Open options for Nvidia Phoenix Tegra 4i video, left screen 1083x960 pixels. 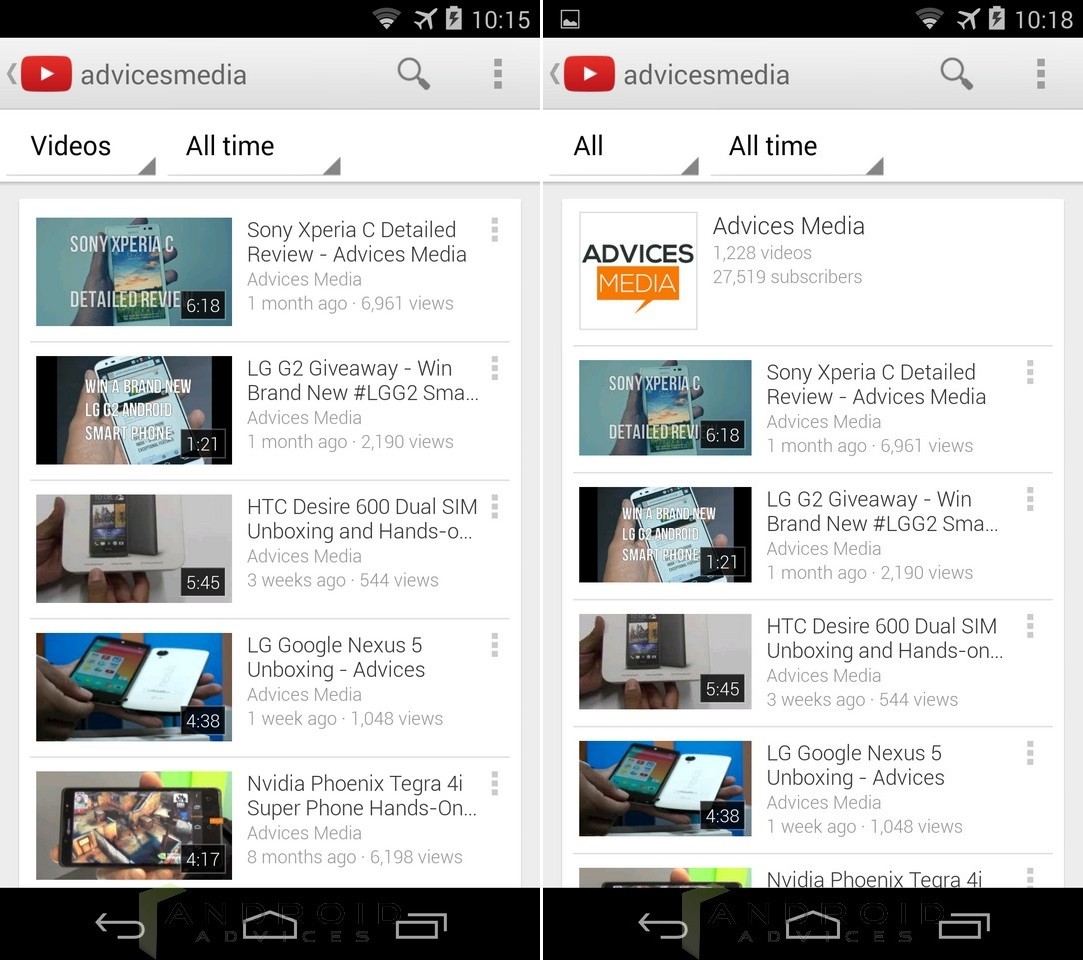coord(495,783)
